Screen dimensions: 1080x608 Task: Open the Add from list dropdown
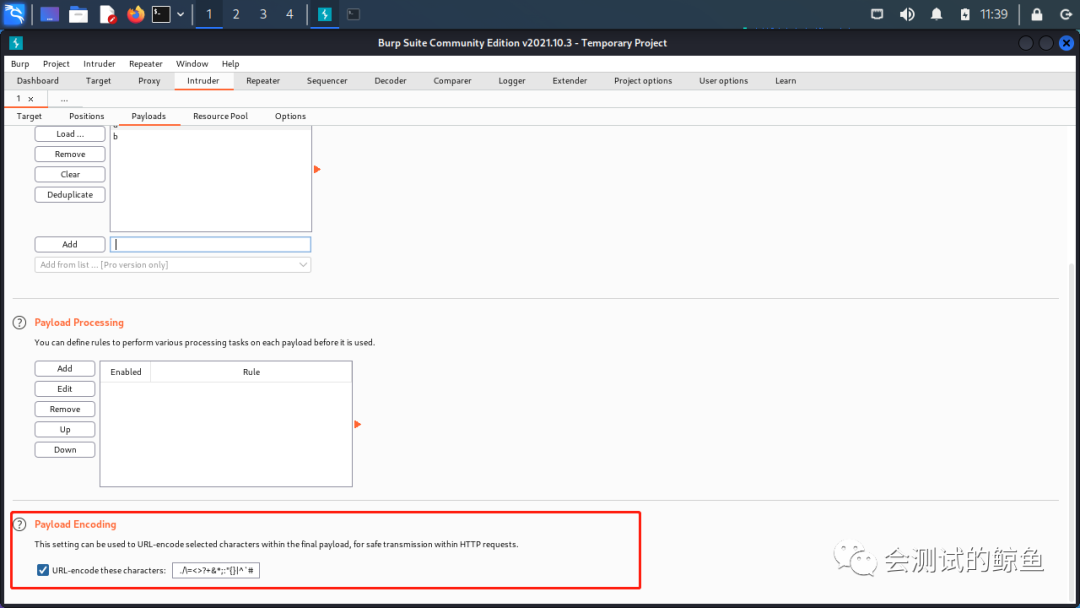[172, 264]
